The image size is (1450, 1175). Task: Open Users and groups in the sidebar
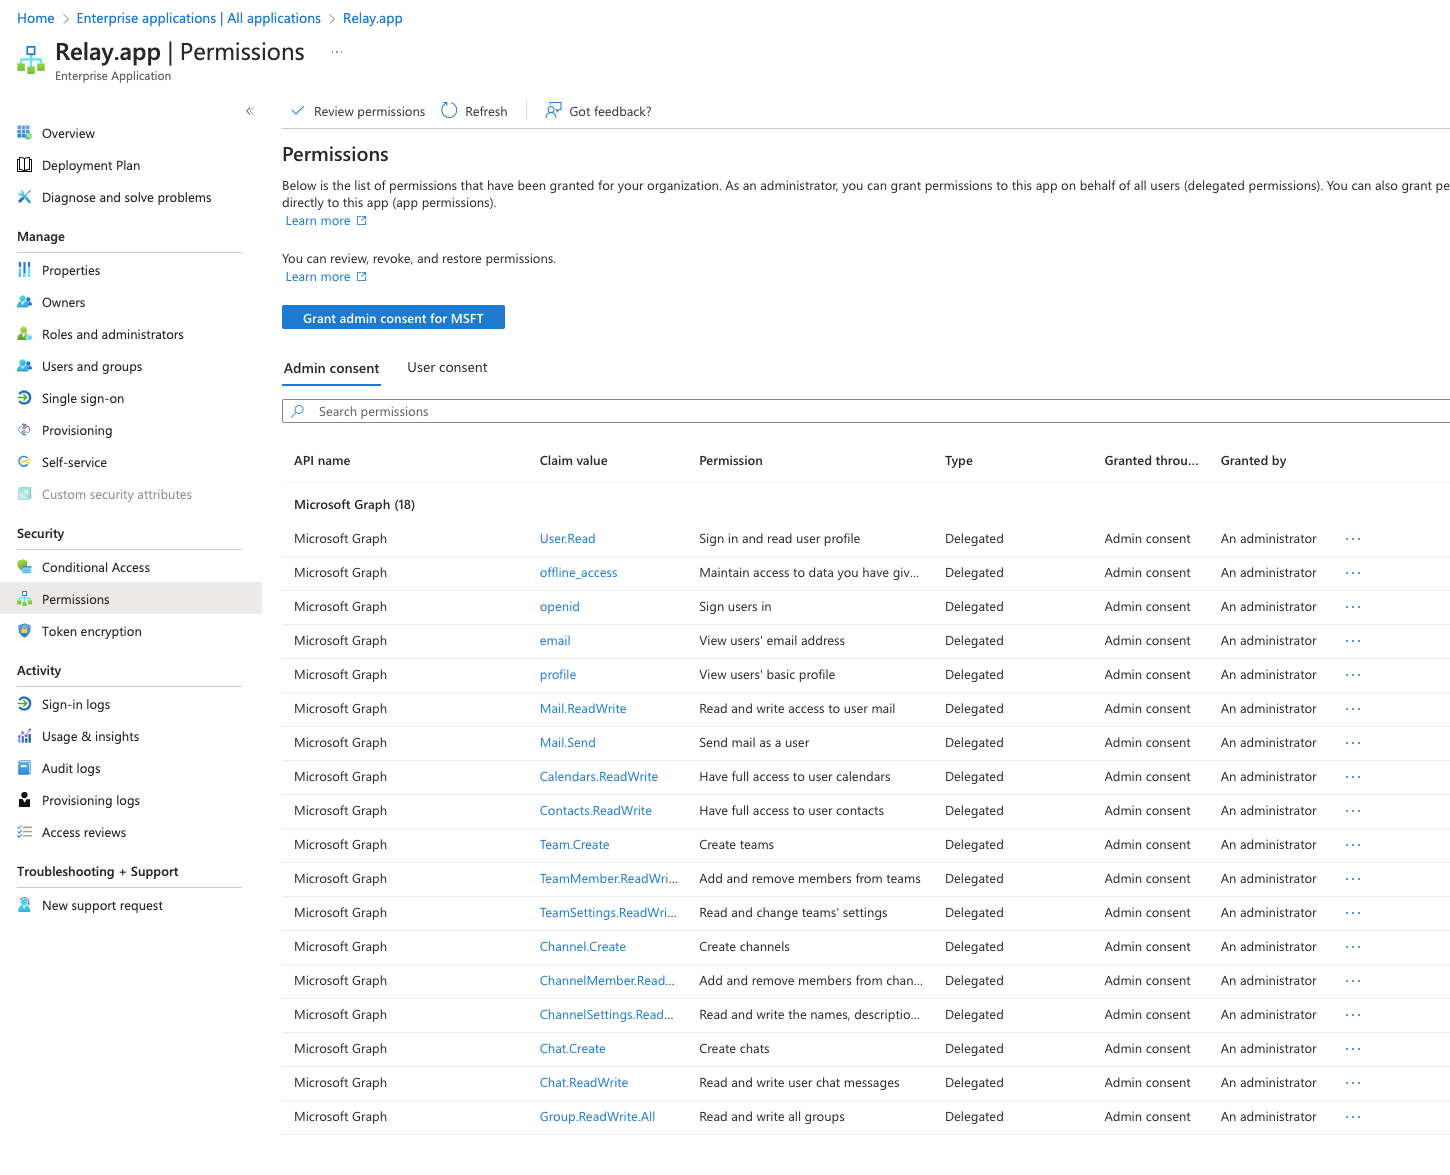pyautogui.click(x=91, y=366)
